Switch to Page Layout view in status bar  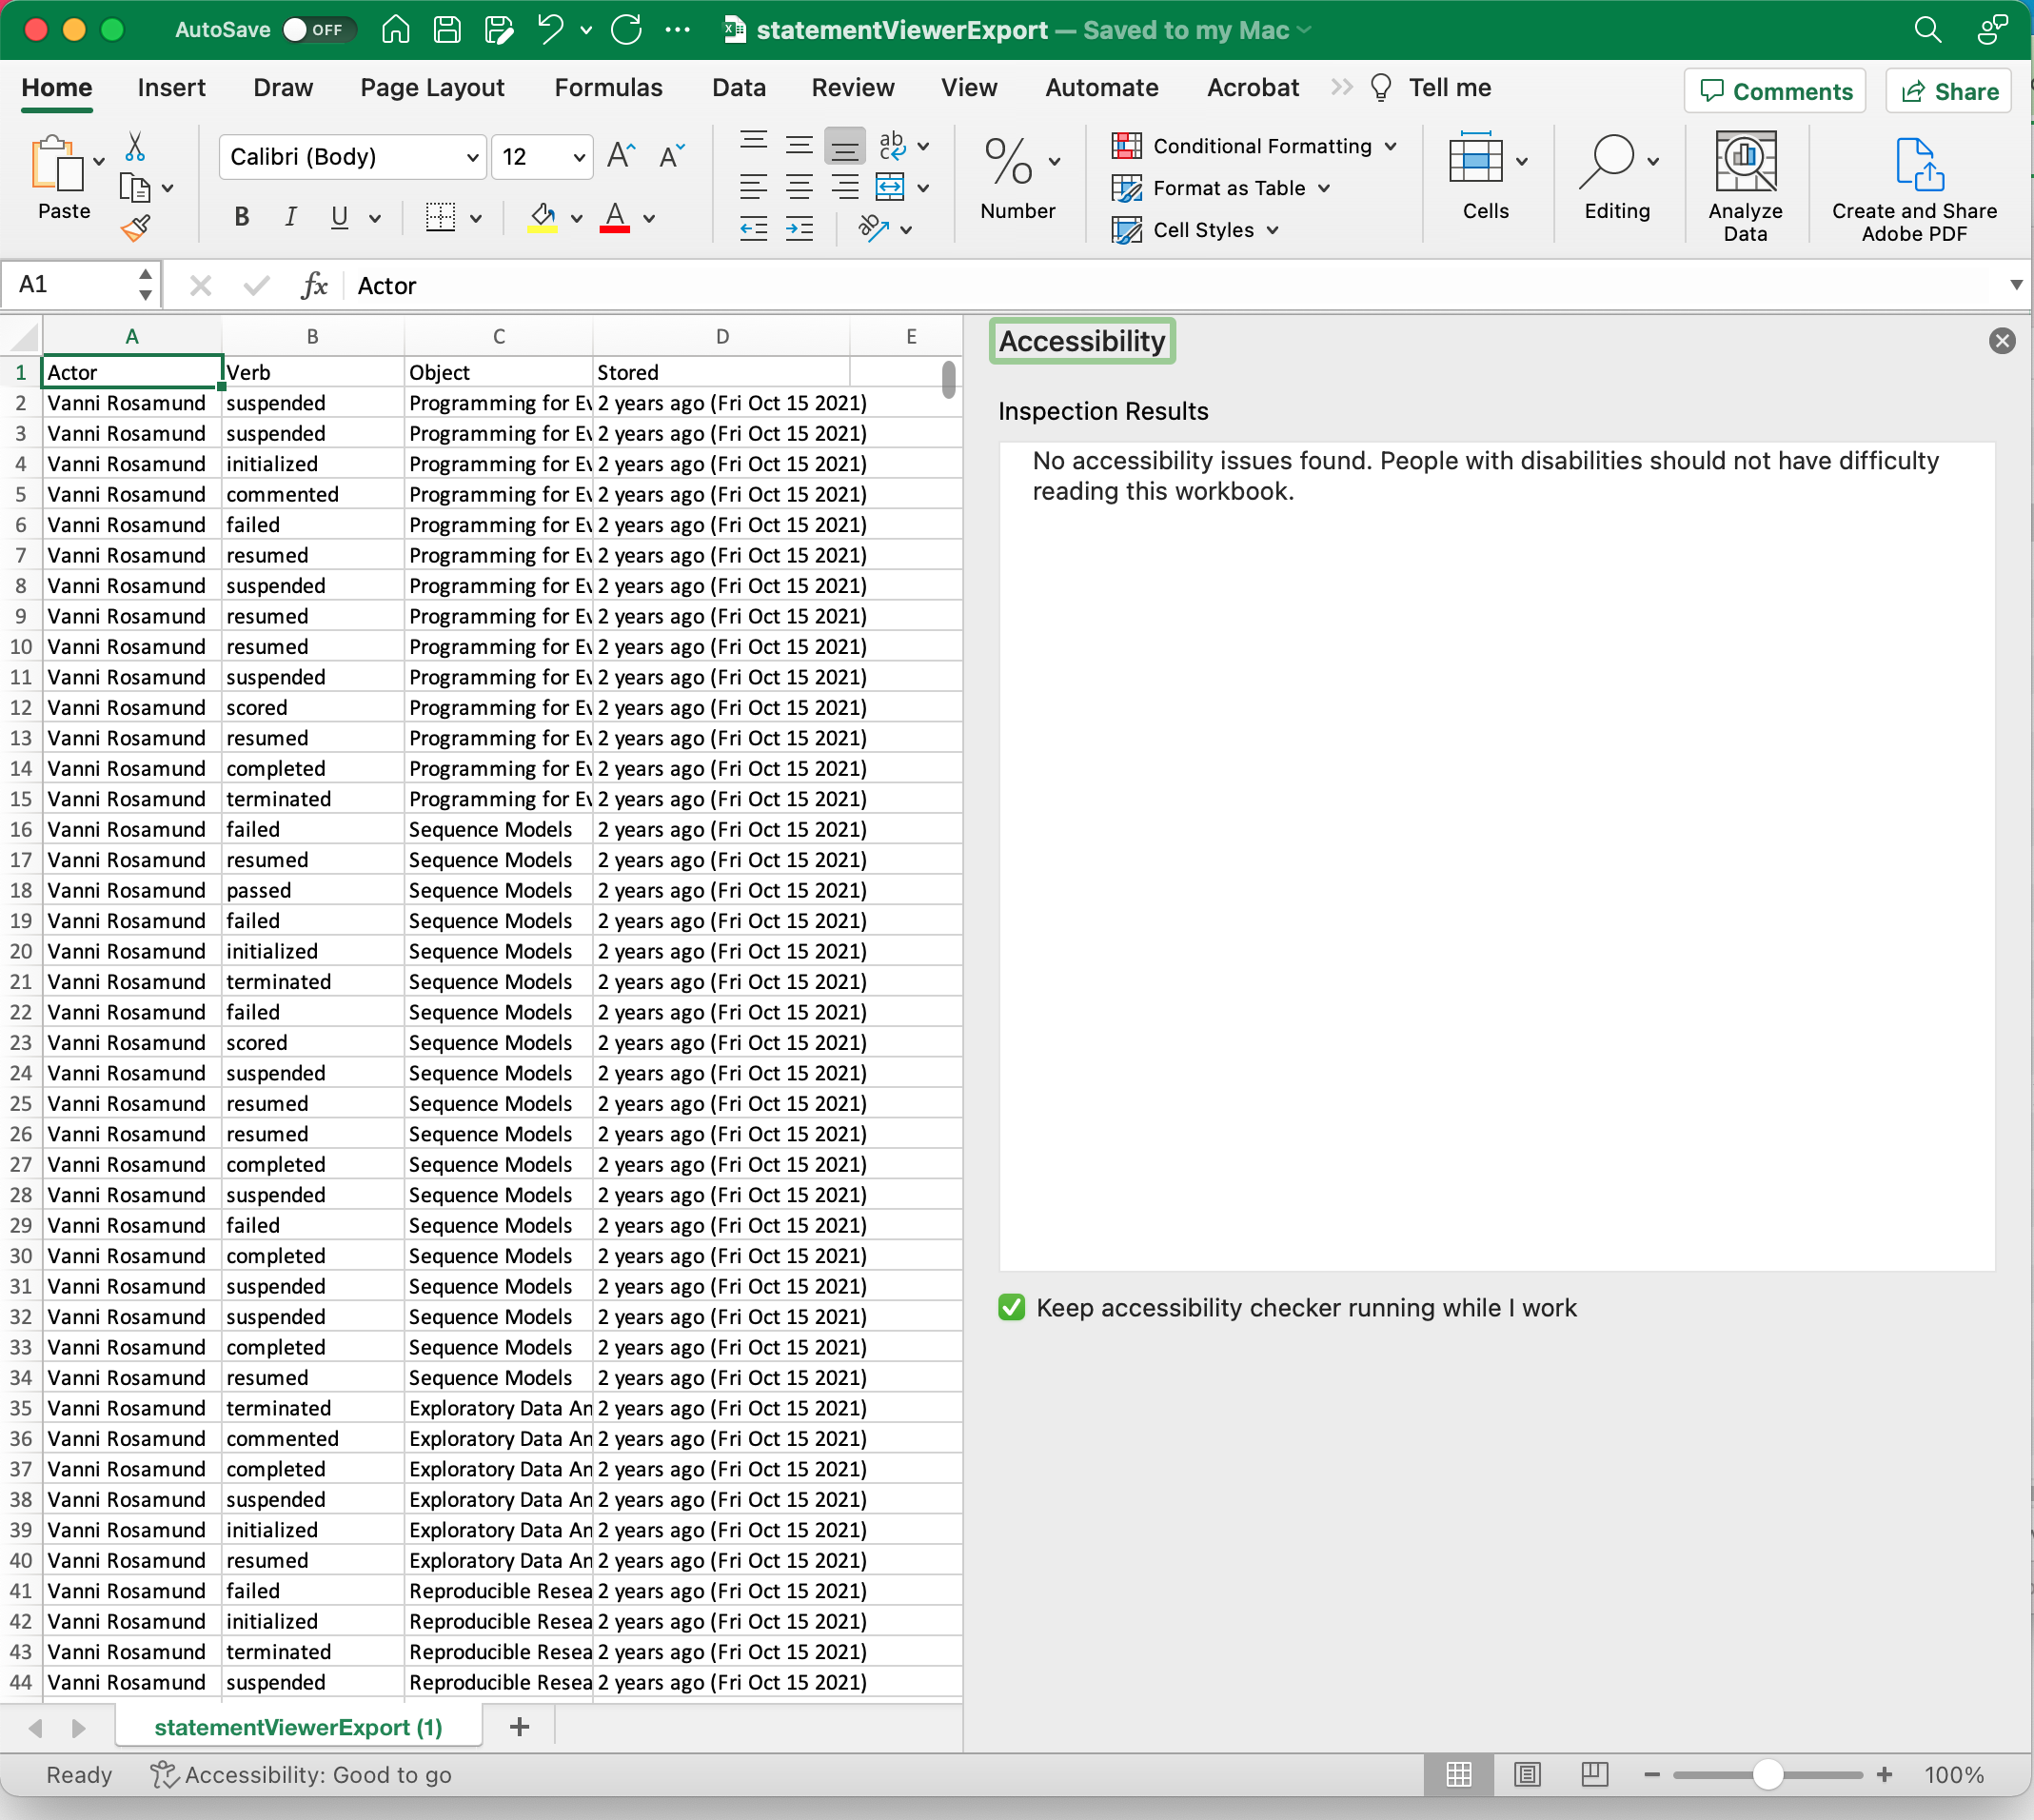[x=1526, y=1775]
